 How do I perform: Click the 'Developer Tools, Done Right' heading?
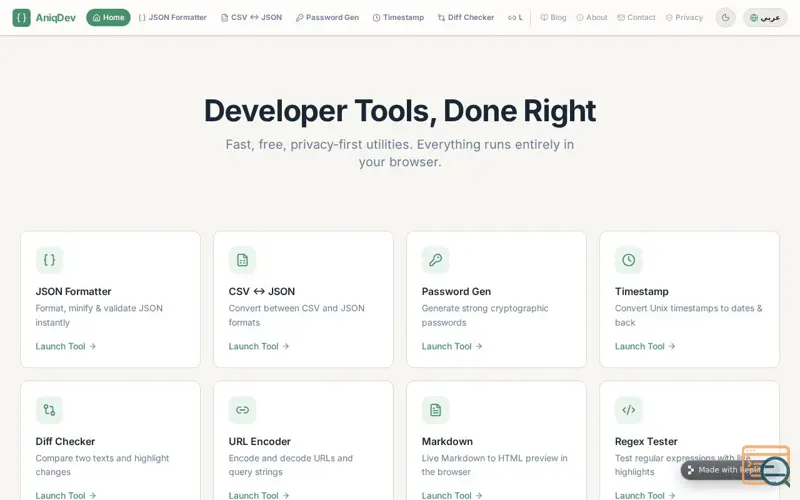pos(400,111)
